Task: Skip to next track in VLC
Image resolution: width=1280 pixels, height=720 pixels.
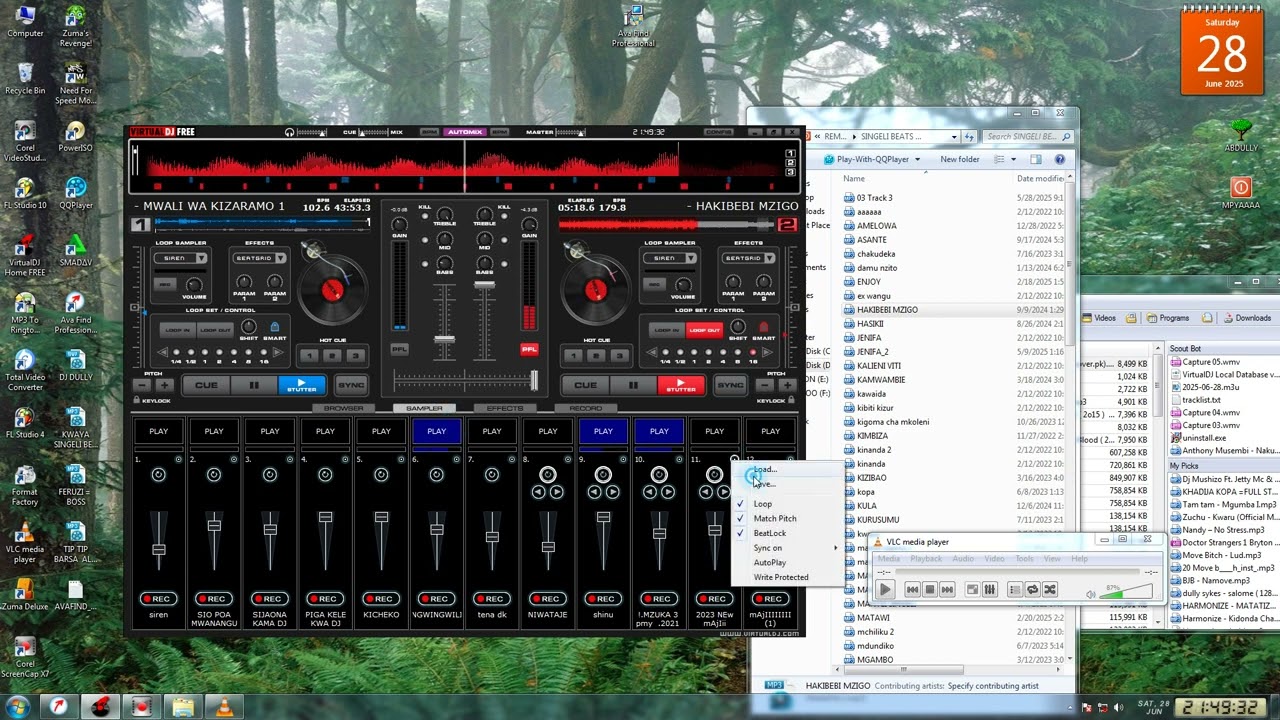Action: pyautogui.click(x=947, y=590)
